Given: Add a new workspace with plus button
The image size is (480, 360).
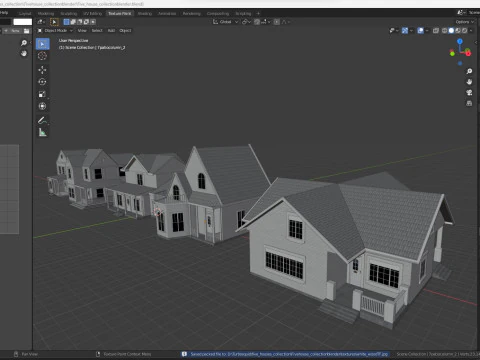Looking at the screenshot, I should click(x=258, y=14).
